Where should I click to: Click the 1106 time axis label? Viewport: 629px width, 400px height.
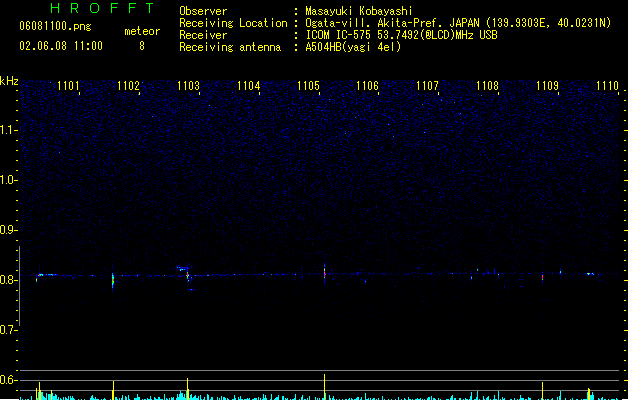click(x=367, y=86)
